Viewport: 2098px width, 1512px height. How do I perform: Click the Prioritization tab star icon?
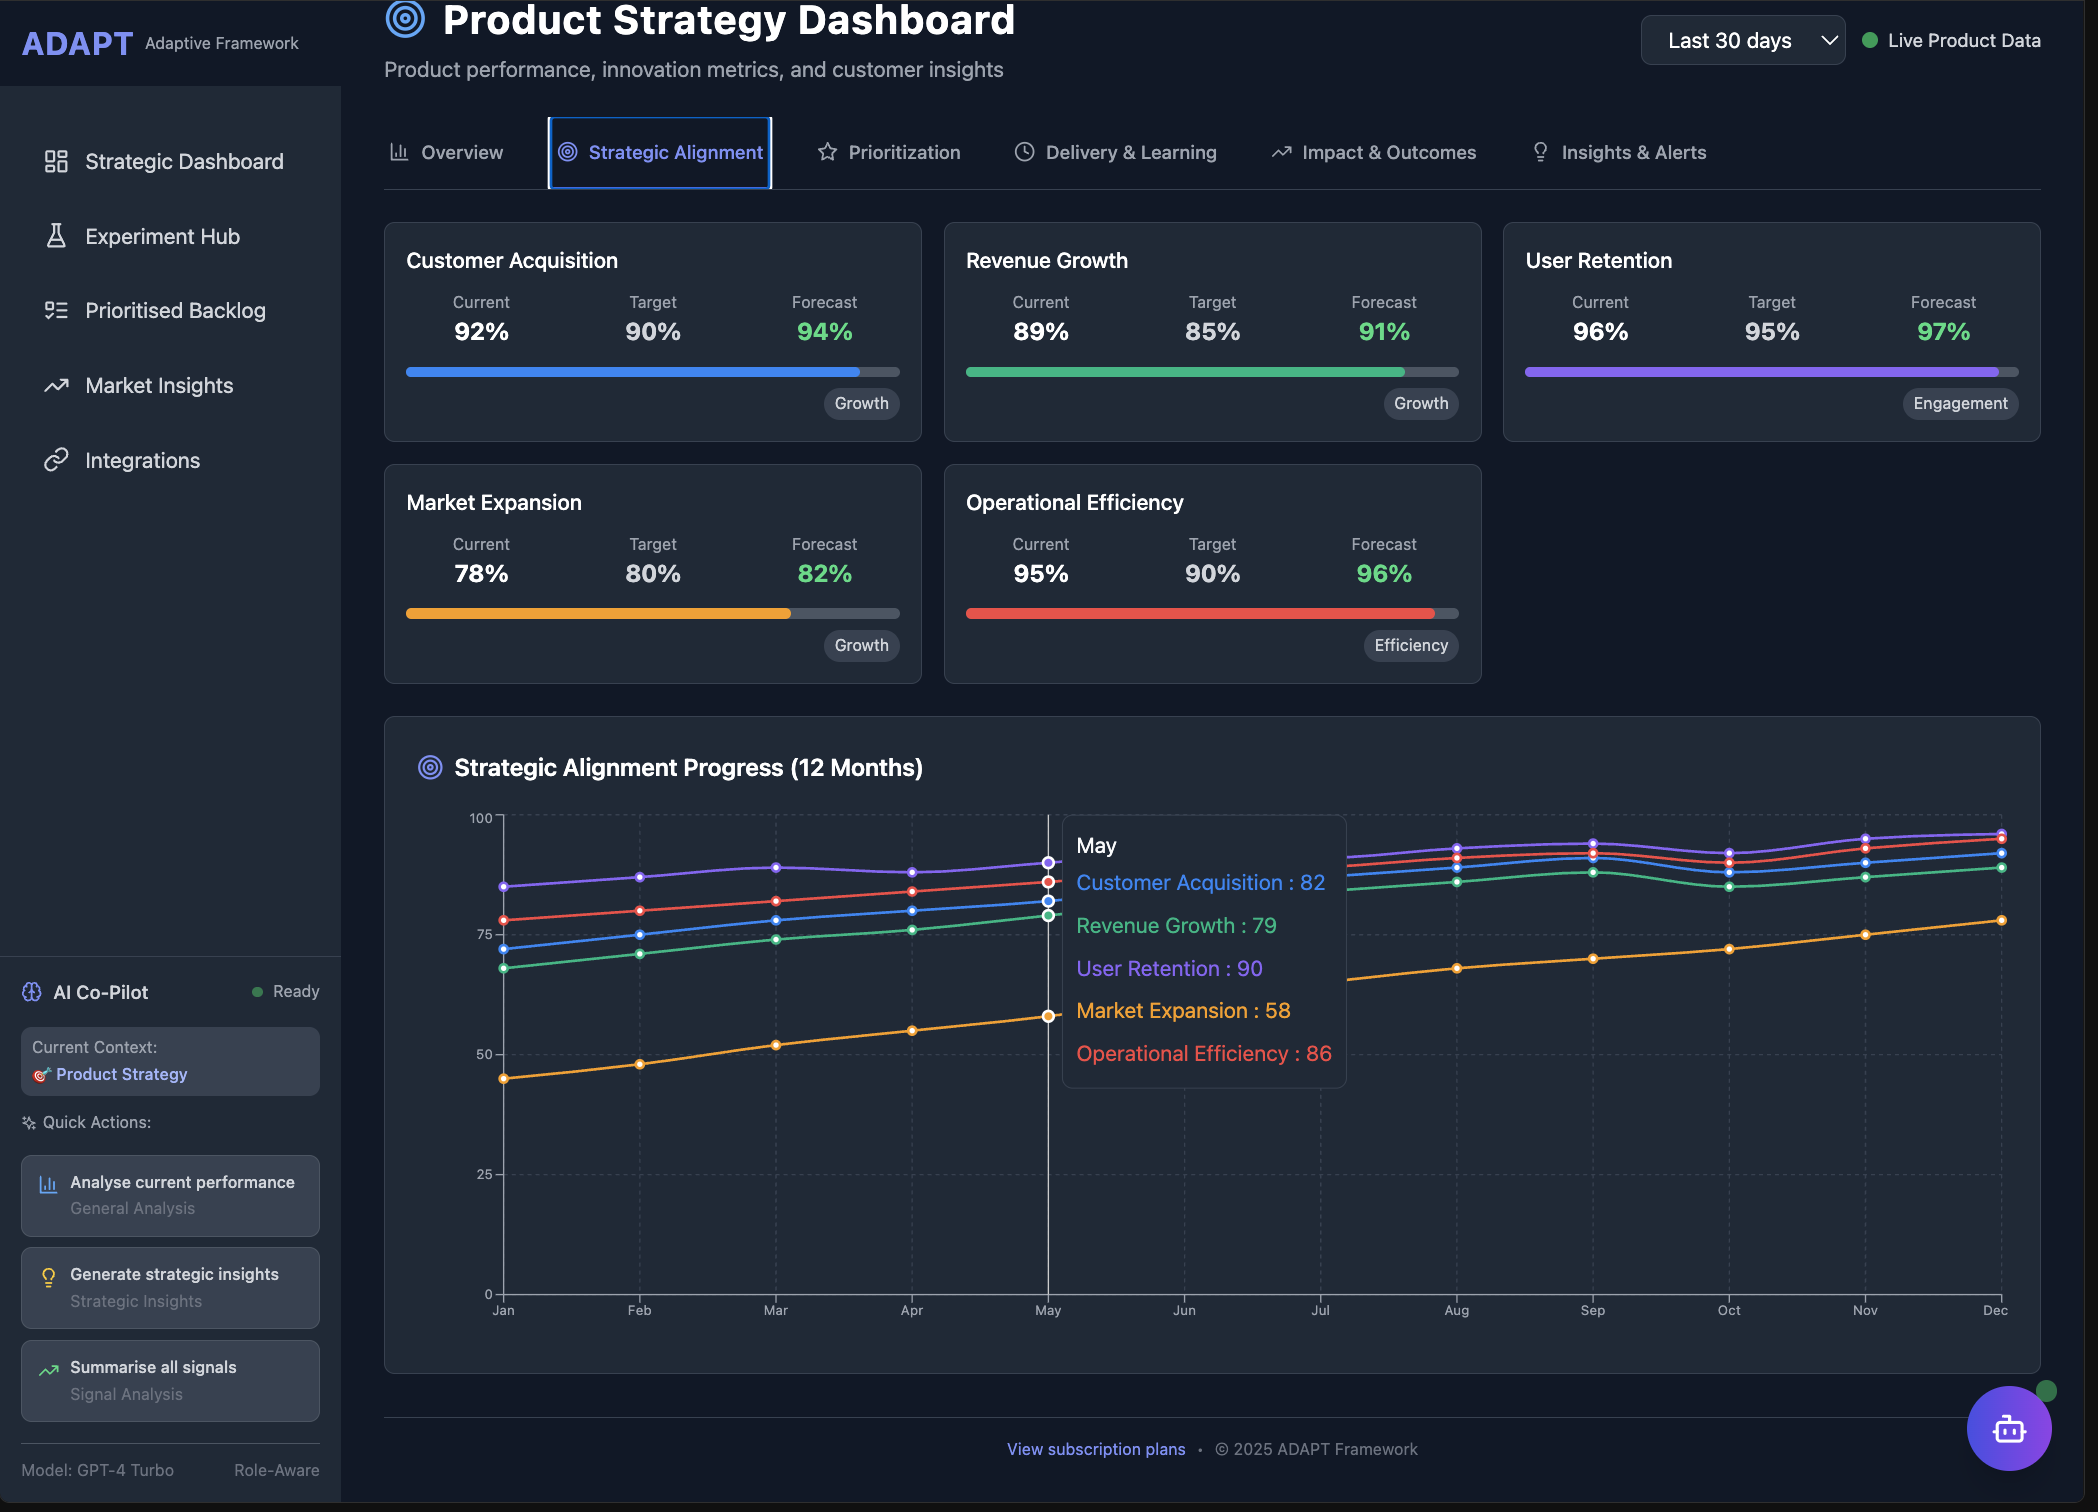pos(827,152)
